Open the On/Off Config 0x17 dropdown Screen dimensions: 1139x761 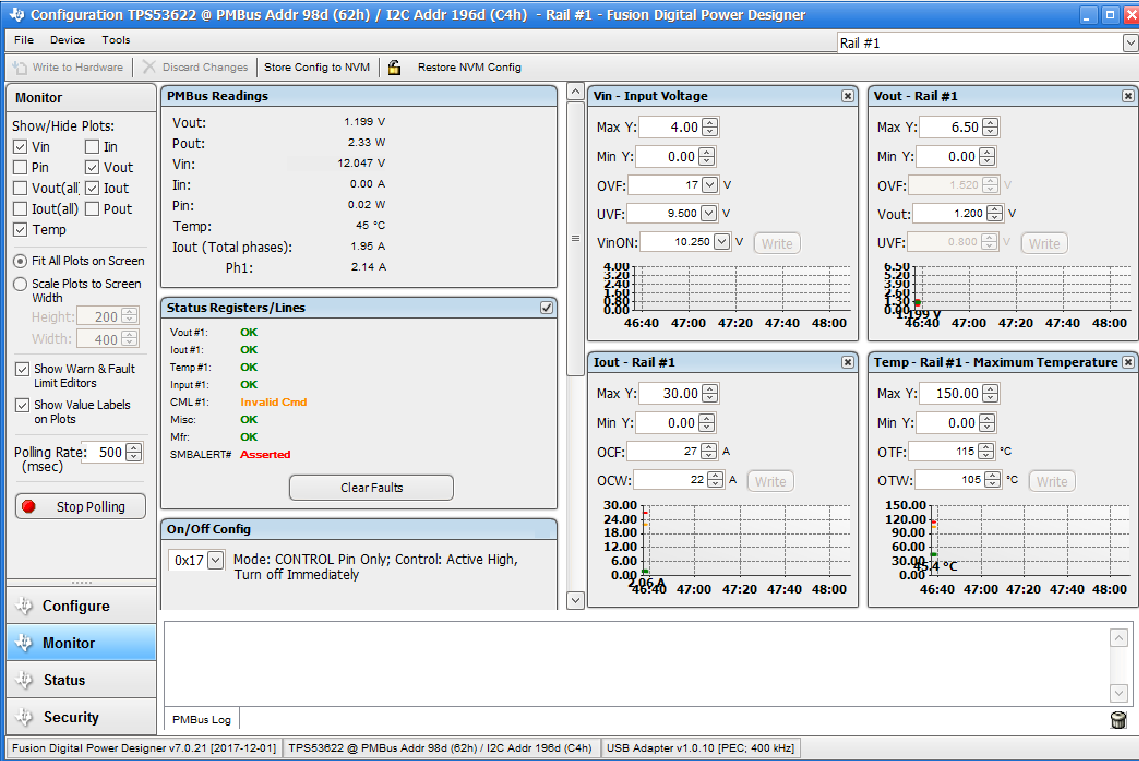coord(215,561)
